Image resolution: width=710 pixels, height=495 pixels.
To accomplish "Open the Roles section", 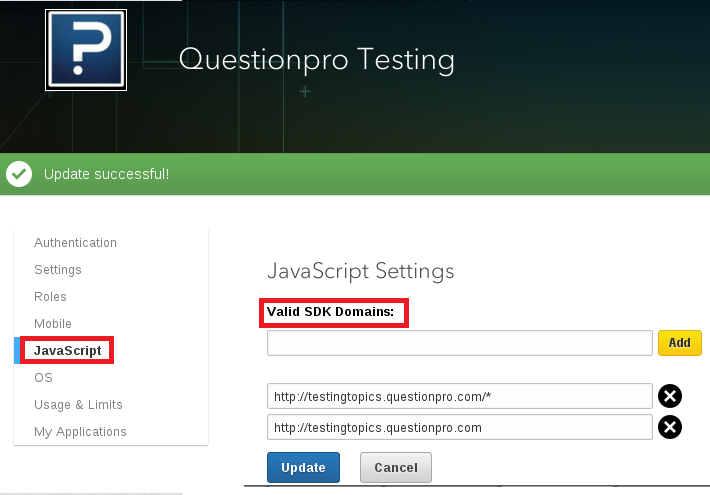I will click(x=50, y=297).
